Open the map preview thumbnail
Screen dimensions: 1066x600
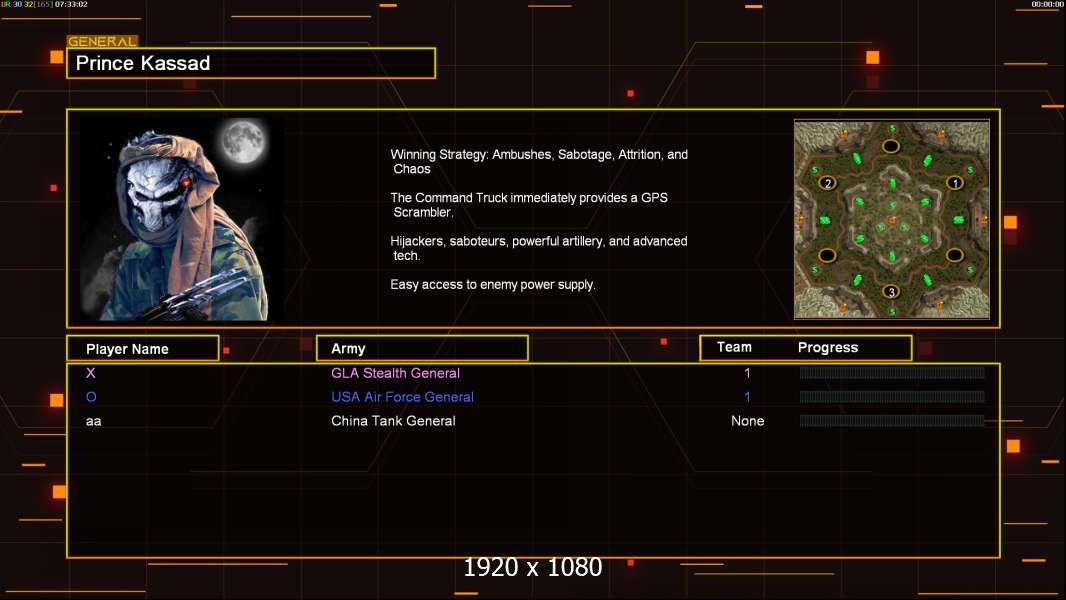(891, 219)
